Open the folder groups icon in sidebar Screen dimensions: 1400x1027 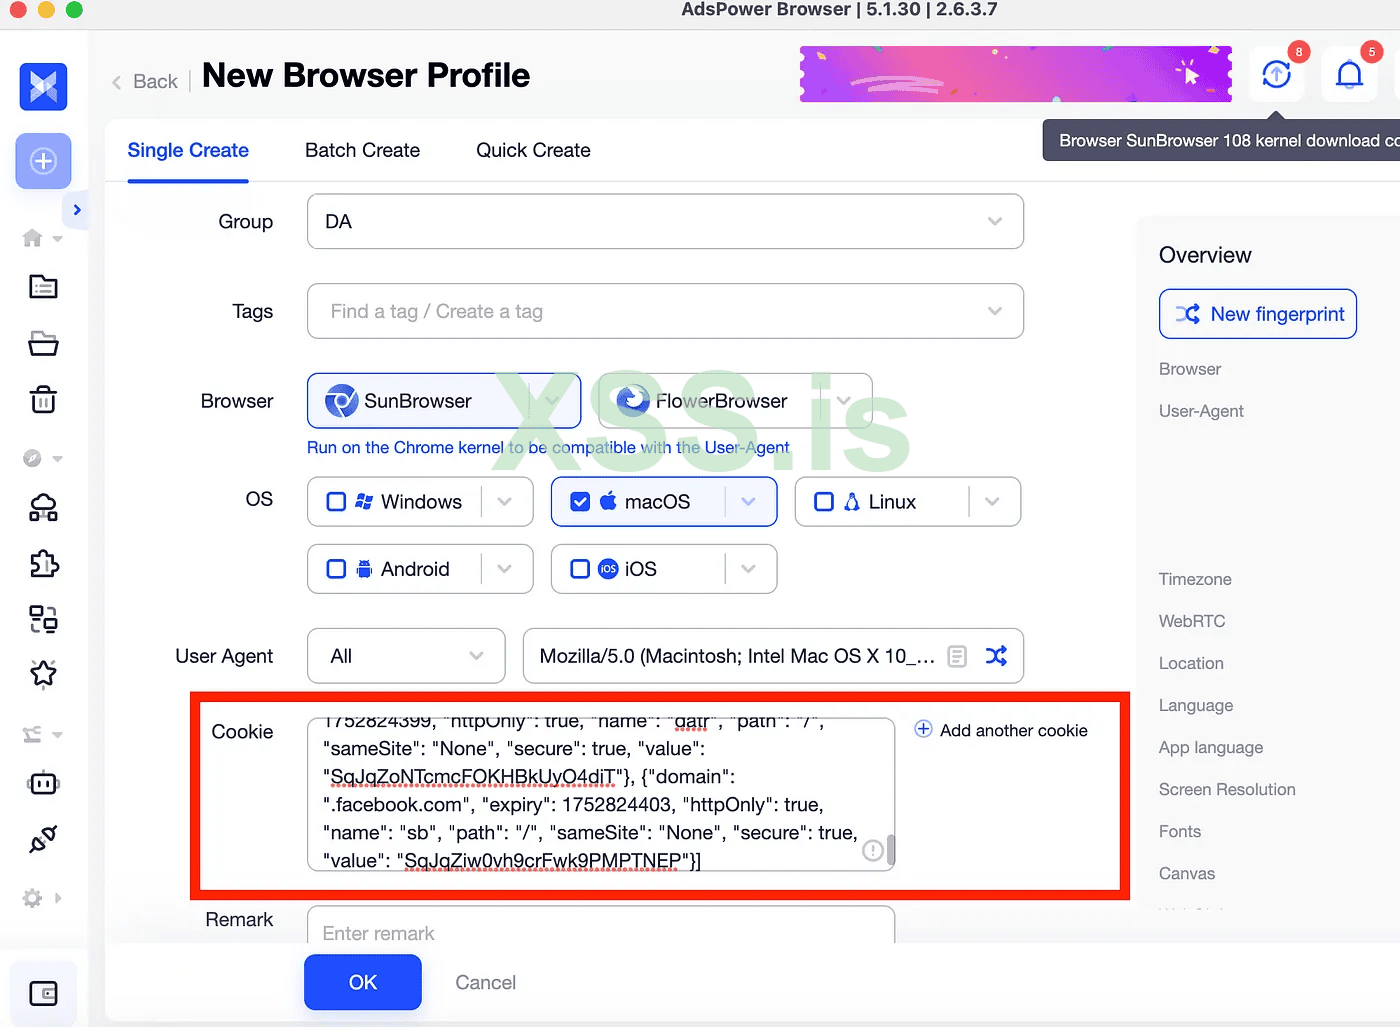(x=43, y=344)
